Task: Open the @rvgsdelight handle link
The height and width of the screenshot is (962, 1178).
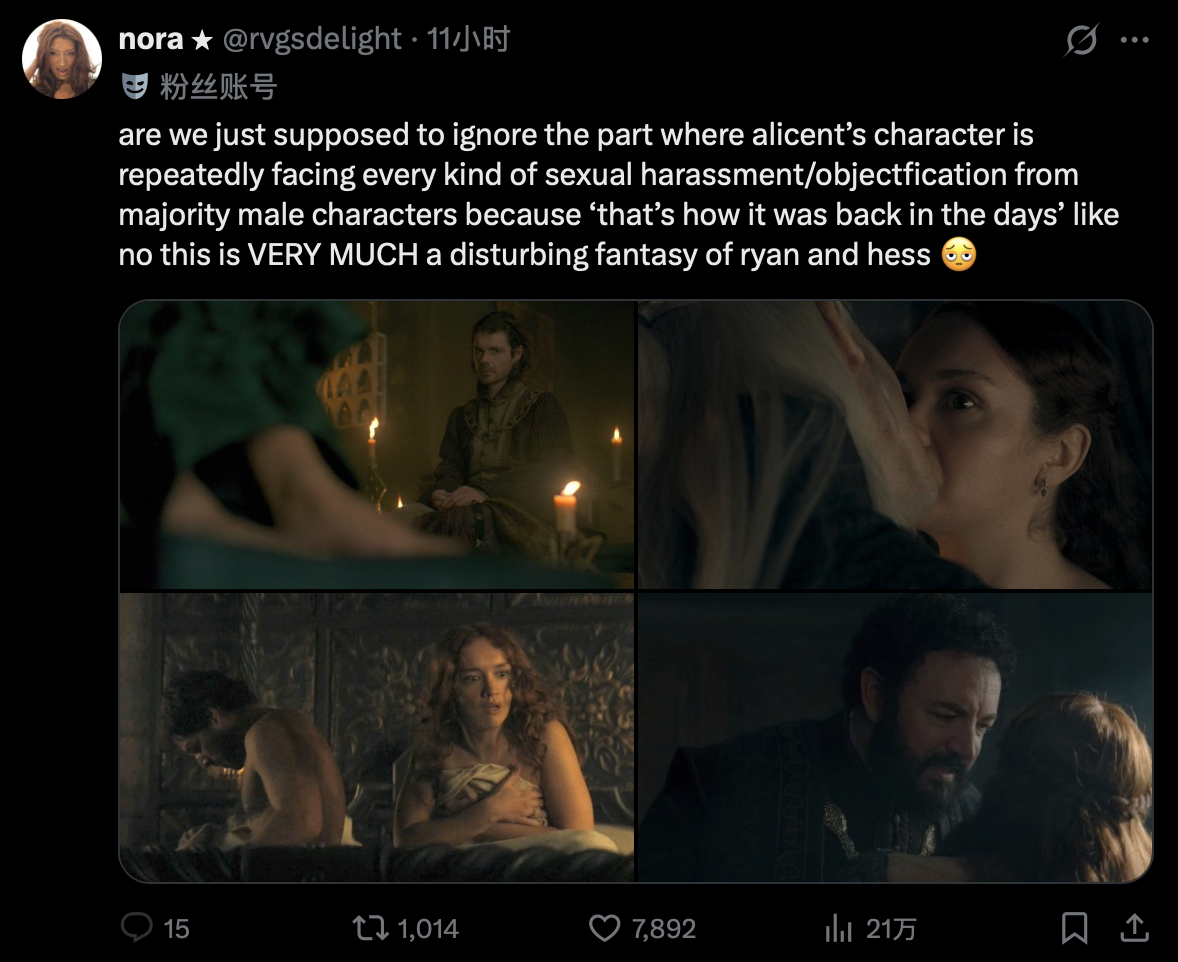Action: click(312, 39)
